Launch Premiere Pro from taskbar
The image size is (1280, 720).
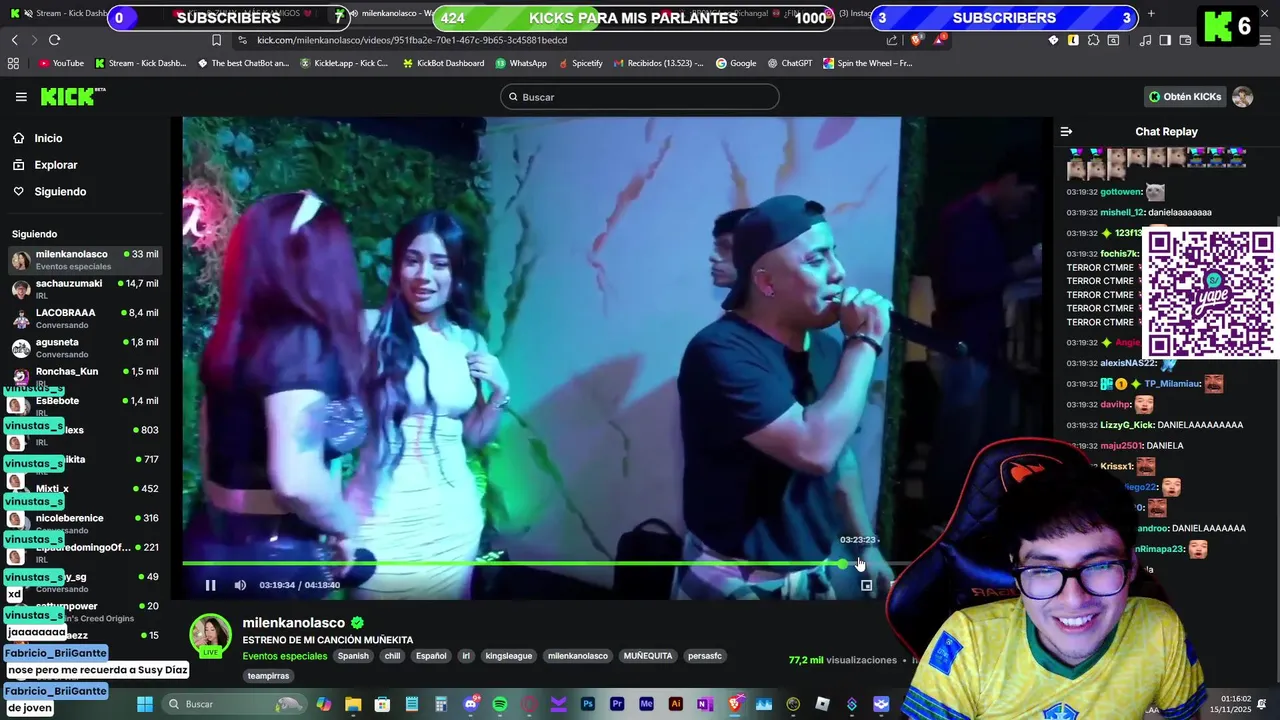(x=617, y=704)
